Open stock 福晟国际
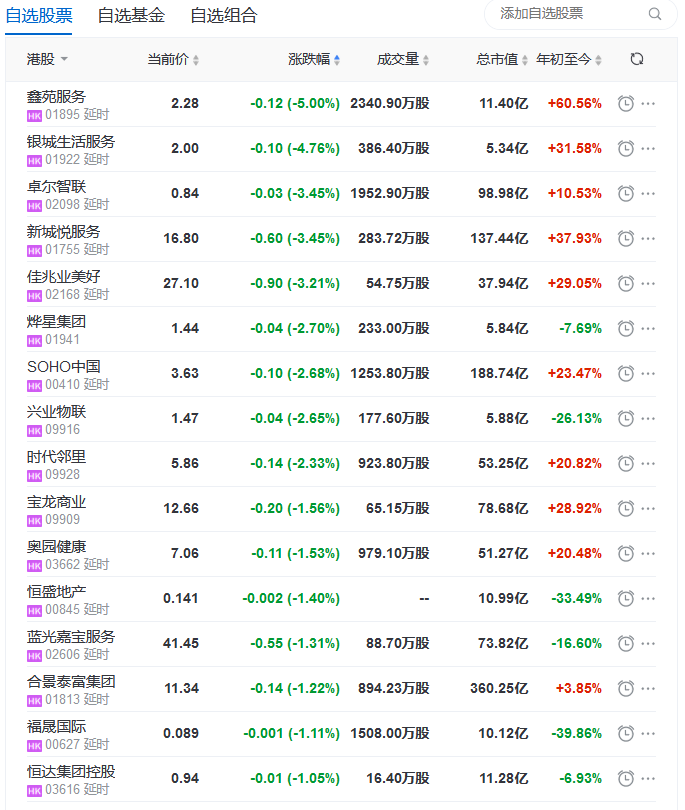The image size is (685, 810). [x=56, y=726]
